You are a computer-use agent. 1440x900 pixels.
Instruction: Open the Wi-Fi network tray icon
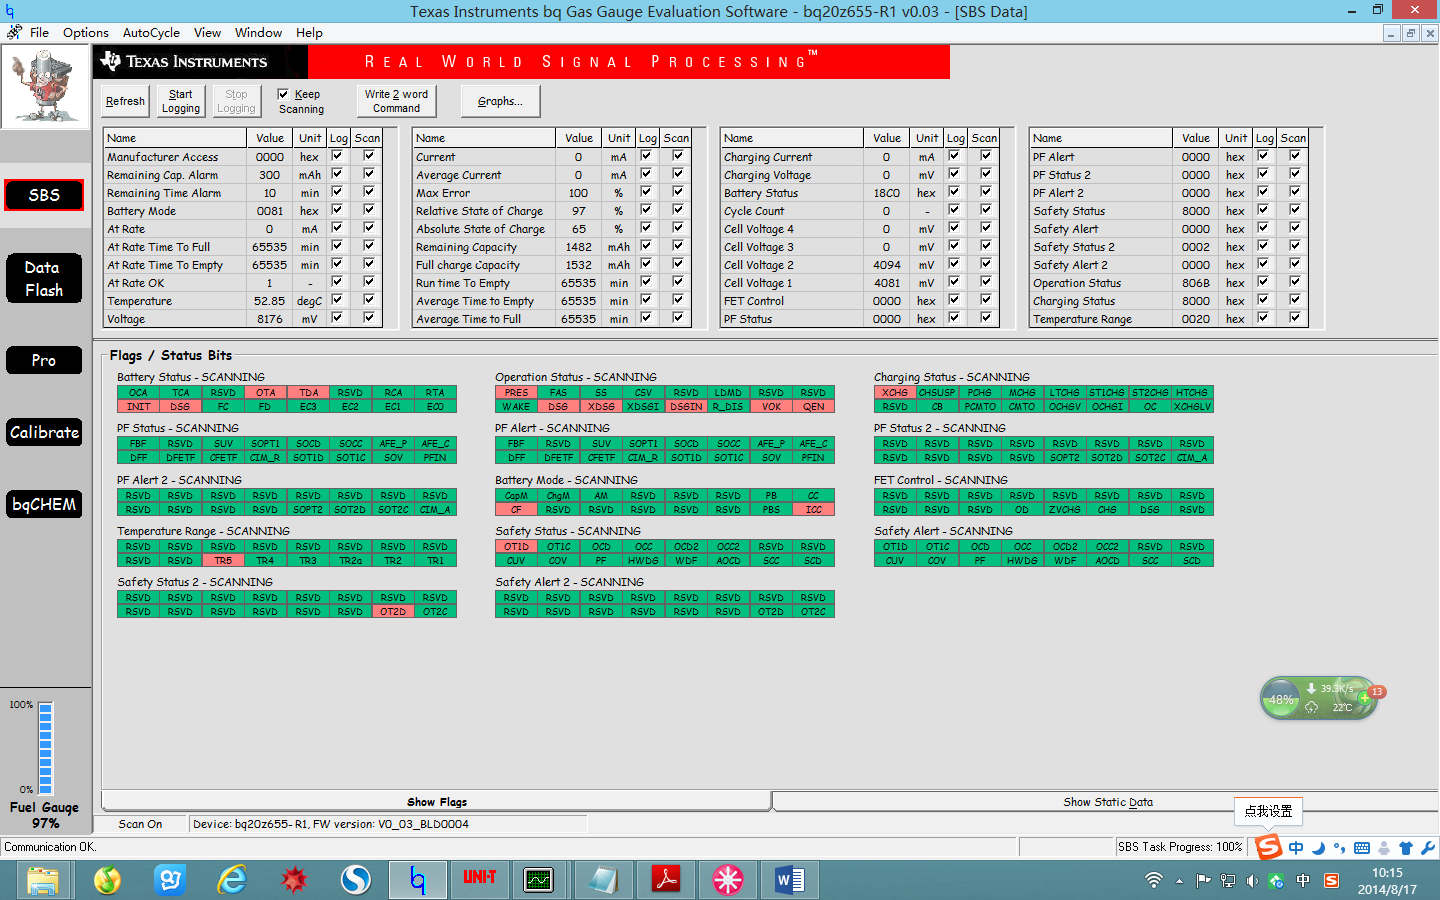tap(1154, 880)
